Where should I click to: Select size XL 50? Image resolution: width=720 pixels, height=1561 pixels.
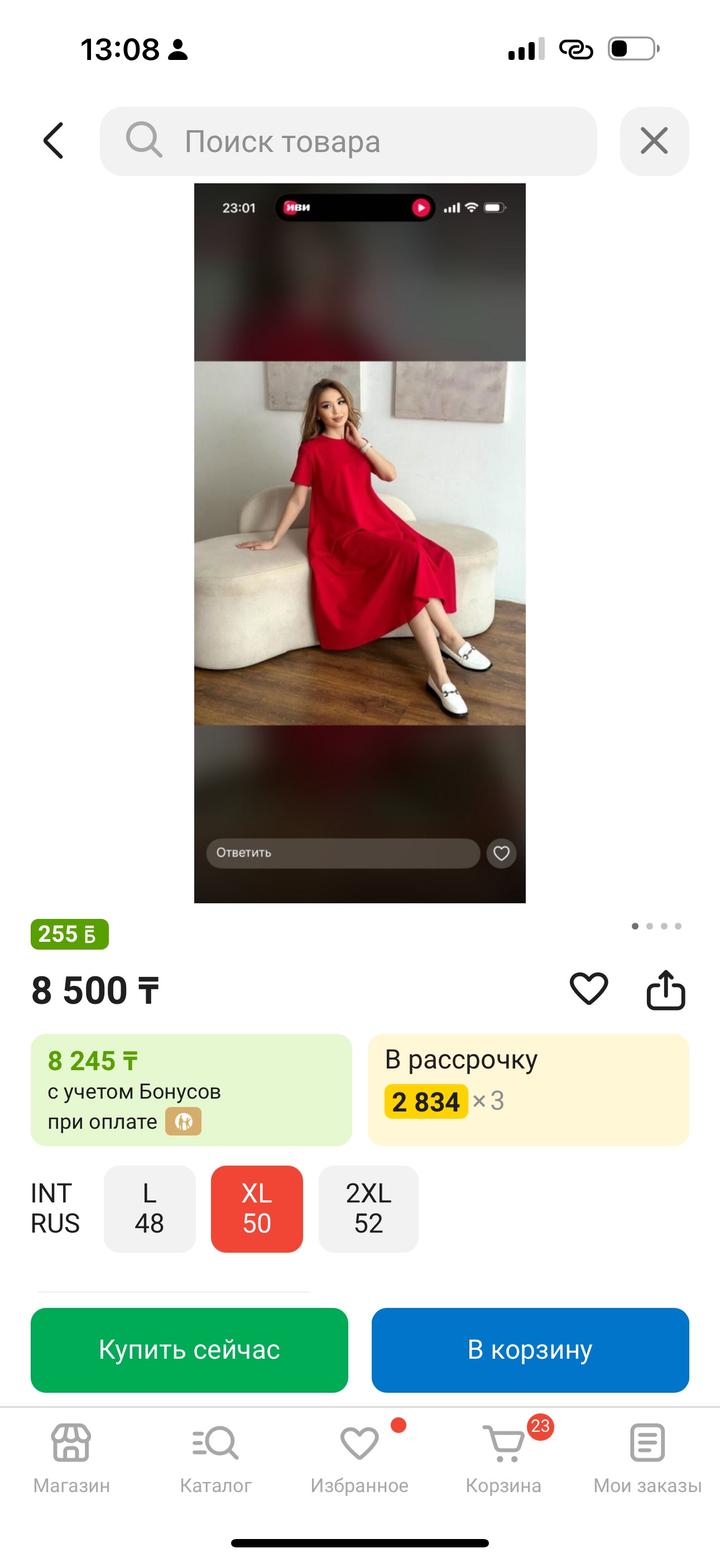(257, 1208)
